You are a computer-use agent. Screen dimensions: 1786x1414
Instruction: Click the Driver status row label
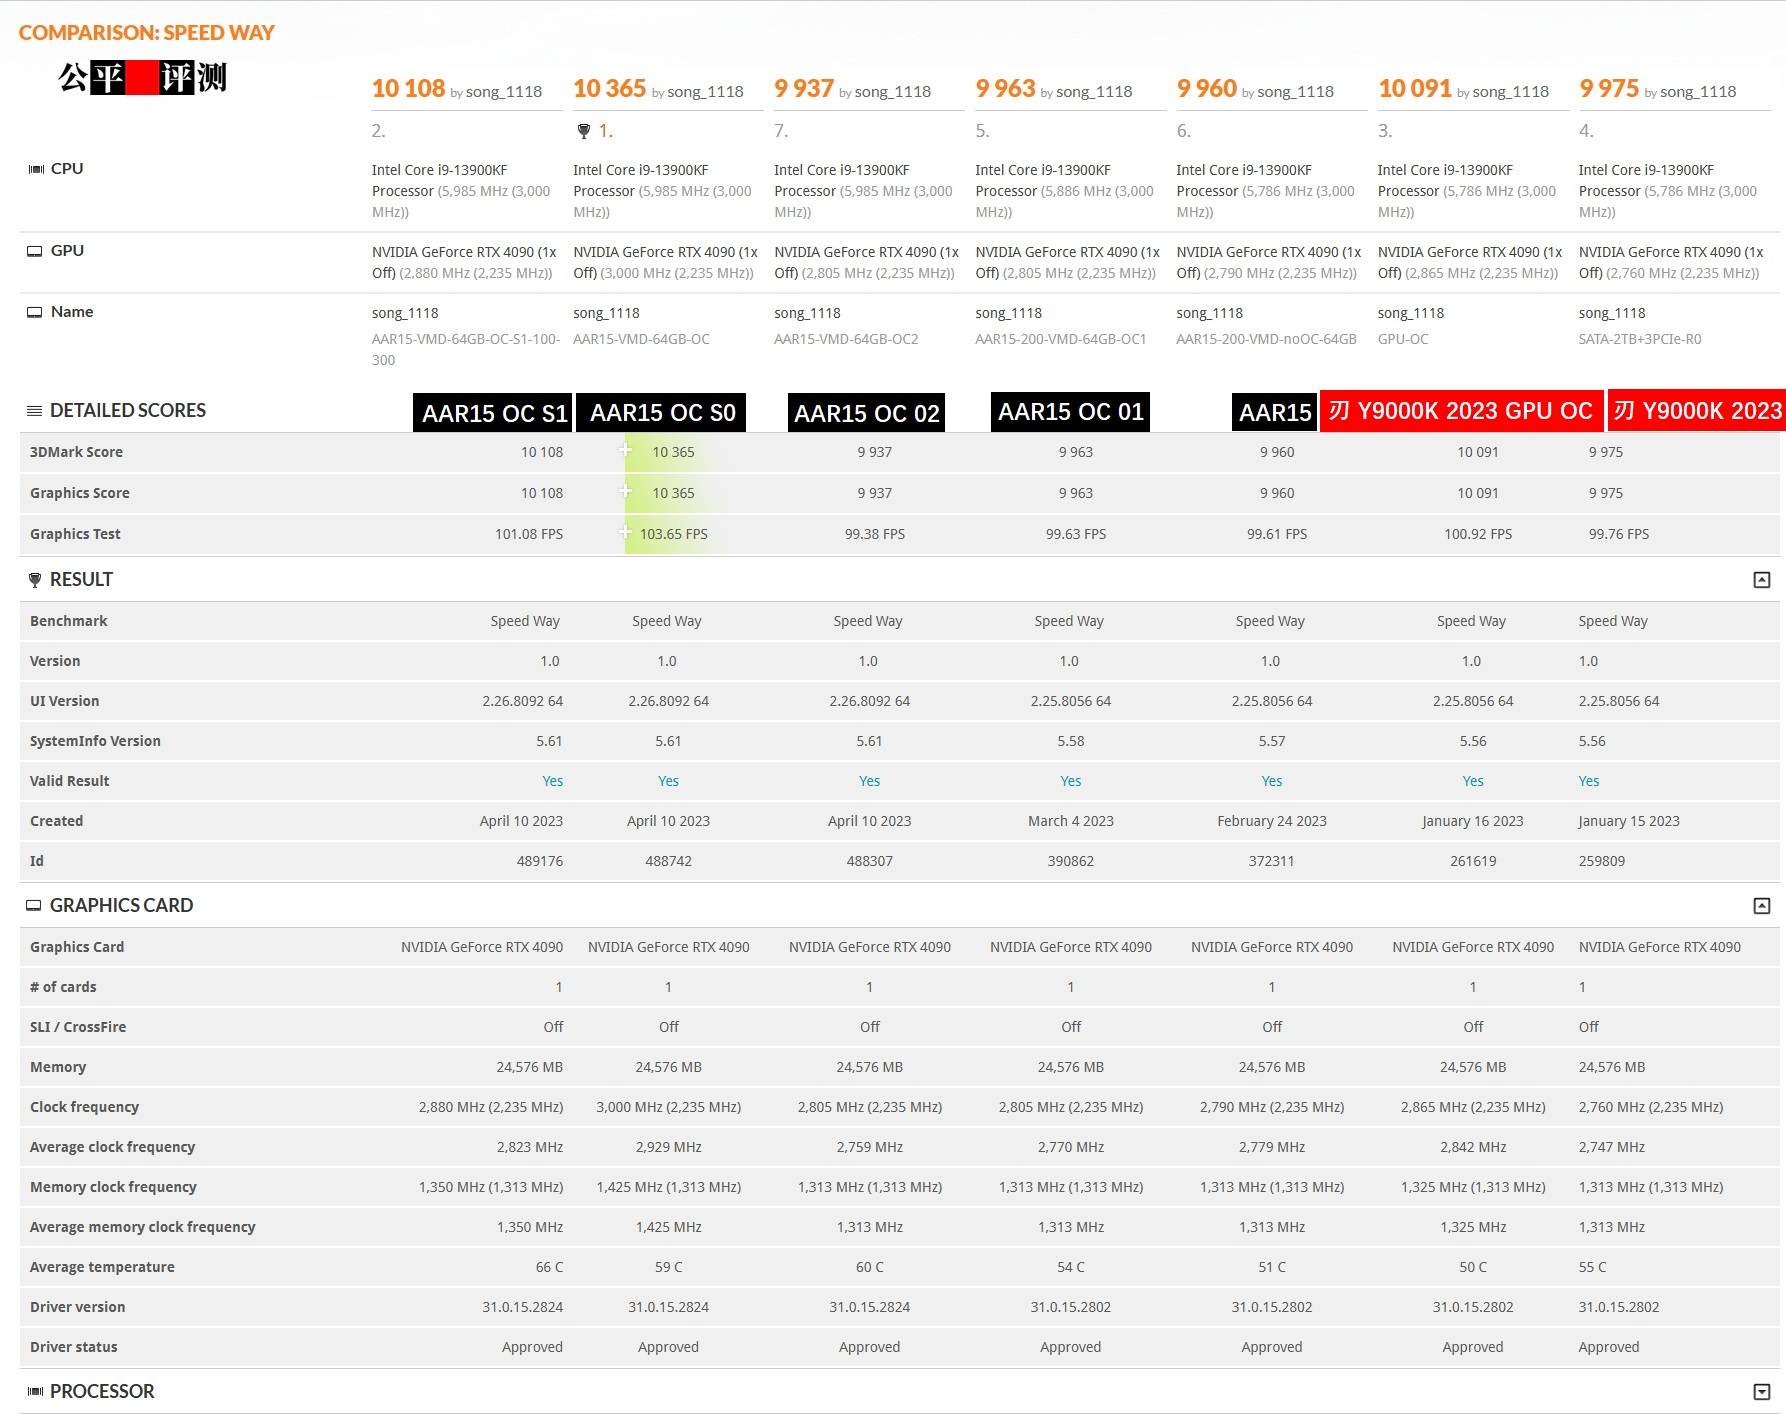[x=74, y=1348]
